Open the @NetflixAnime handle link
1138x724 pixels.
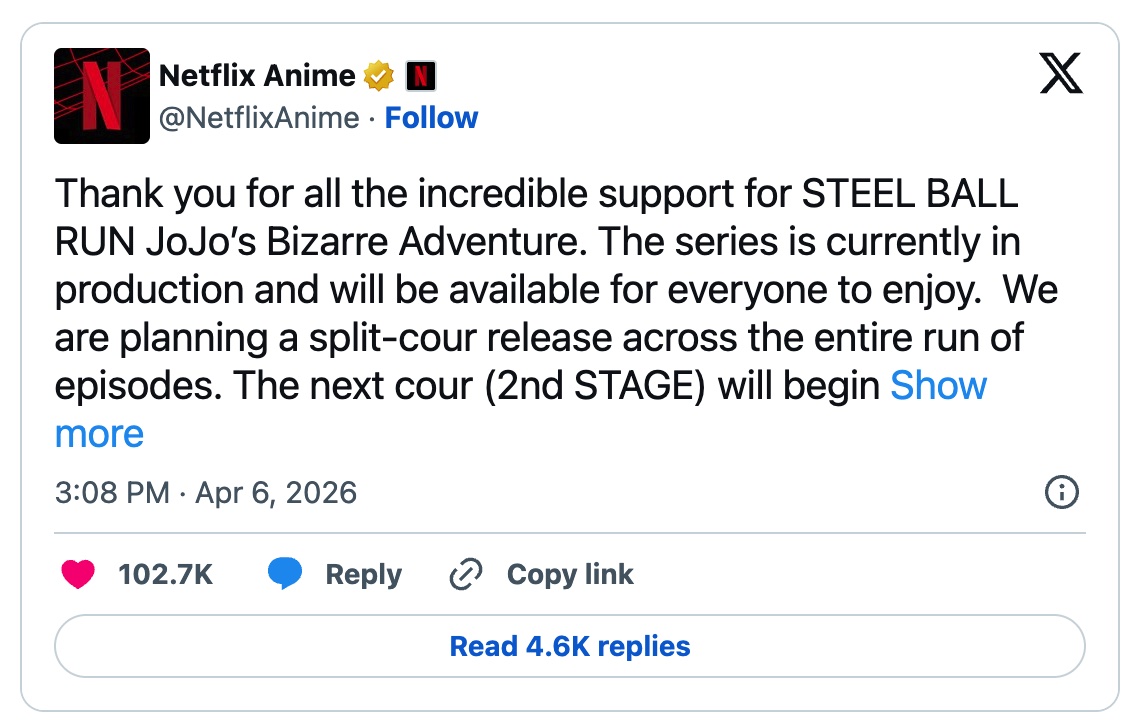[x=259, y=118]
